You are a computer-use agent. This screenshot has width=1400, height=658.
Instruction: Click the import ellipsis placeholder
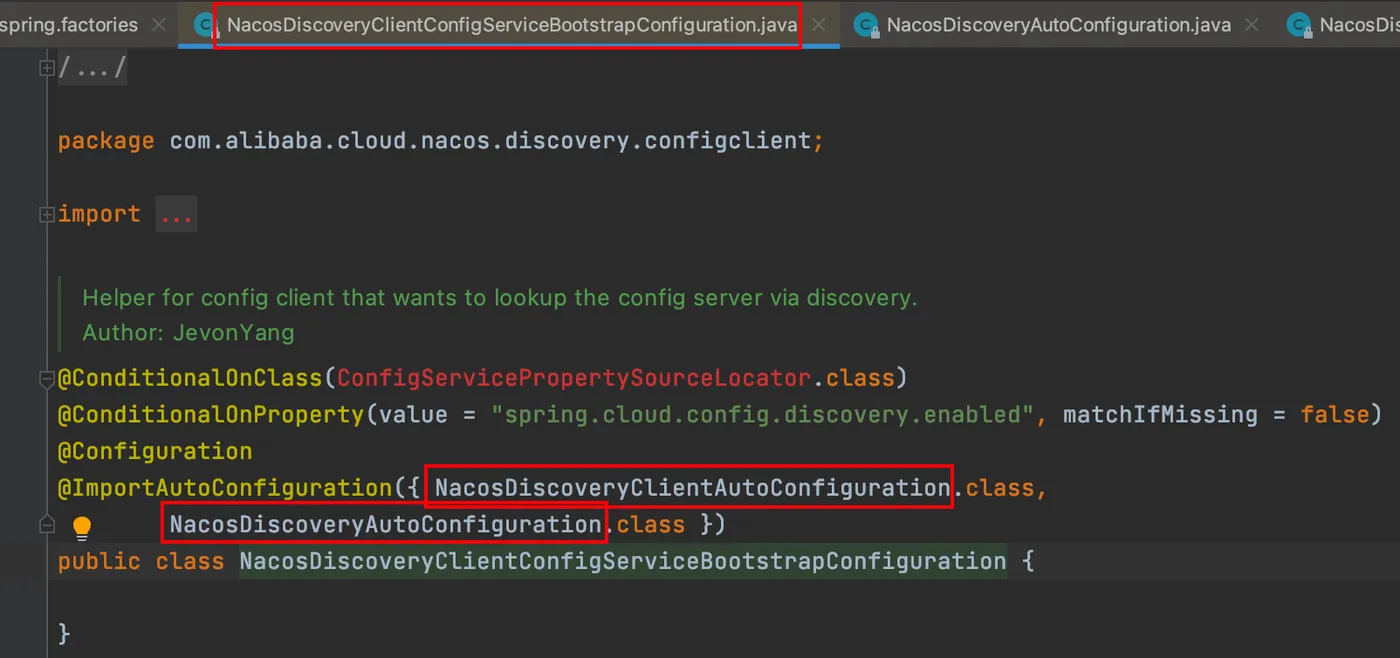click(x=176, y=214)
